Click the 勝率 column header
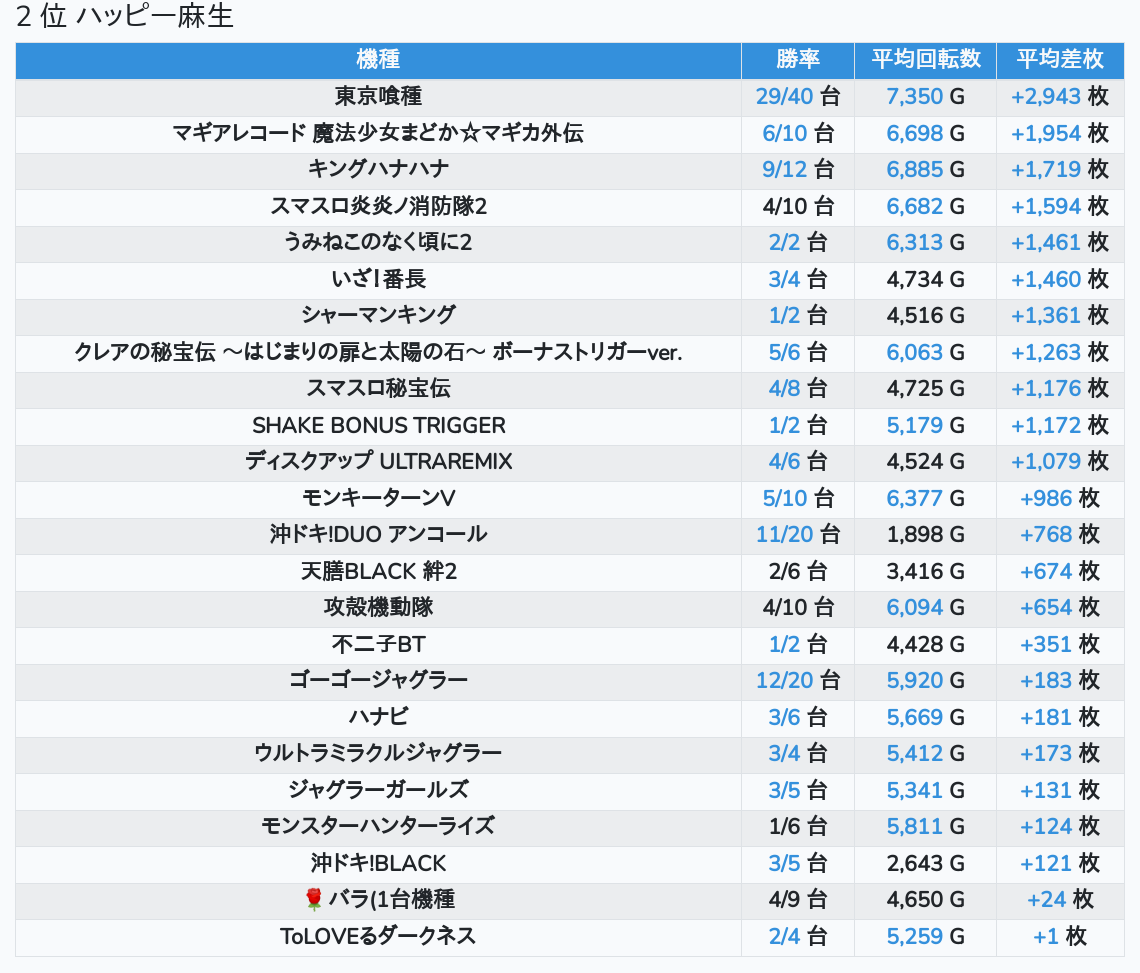Viewport: 1140px width, 973px height. coord(797,59)
